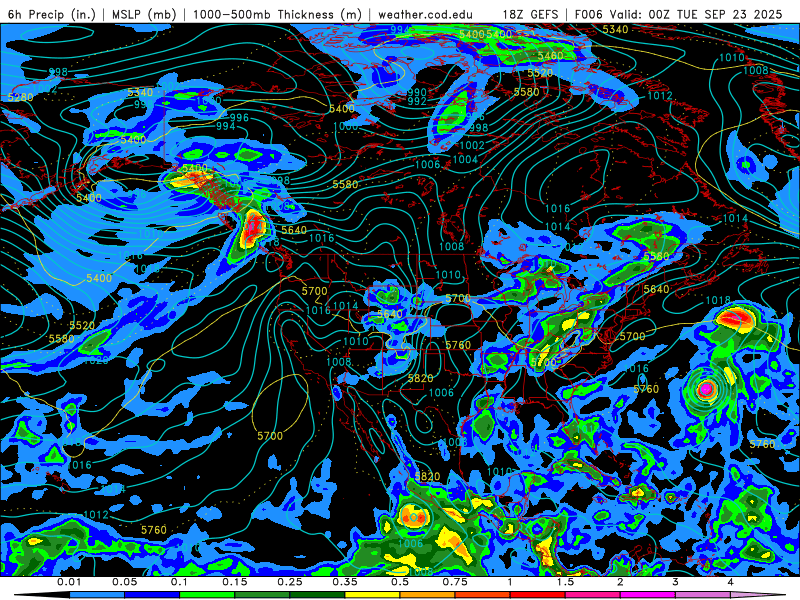800x600 pixels.
Task: Select the dark blue legend swatch
Action: tap(152, 595)
